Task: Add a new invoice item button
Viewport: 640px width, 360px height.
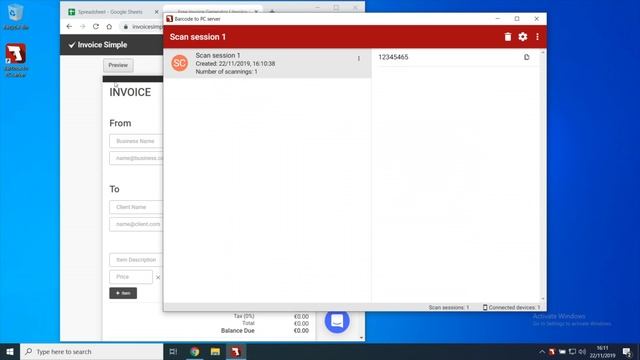Action: pyautogui.click(x=123, y=293)
